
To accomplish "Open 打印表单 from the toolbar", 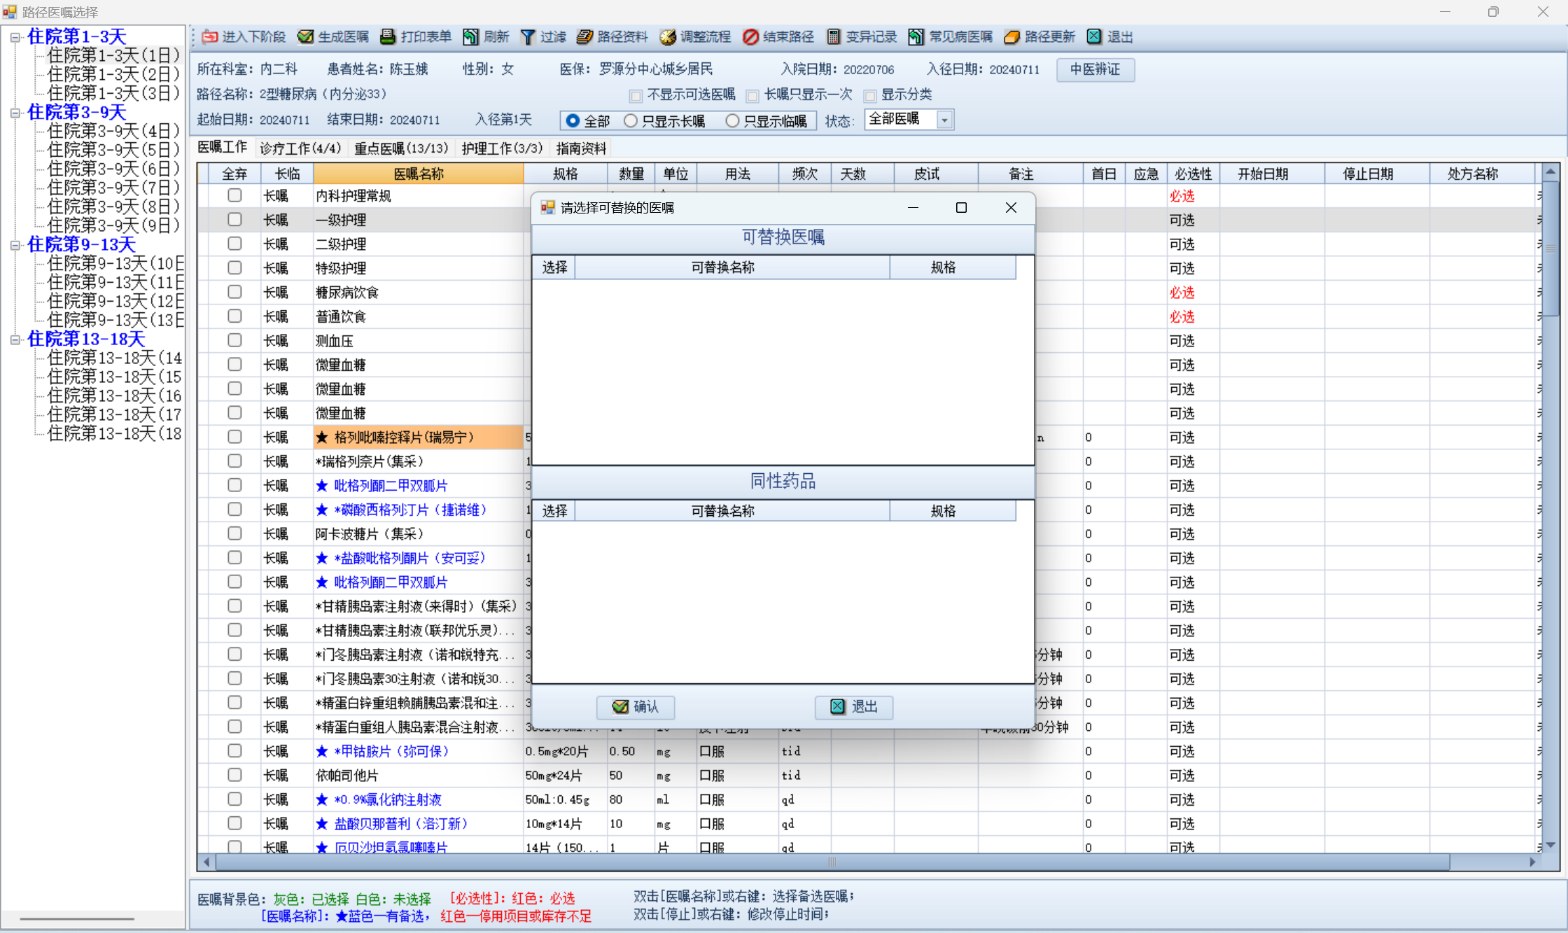I will 388,37.
